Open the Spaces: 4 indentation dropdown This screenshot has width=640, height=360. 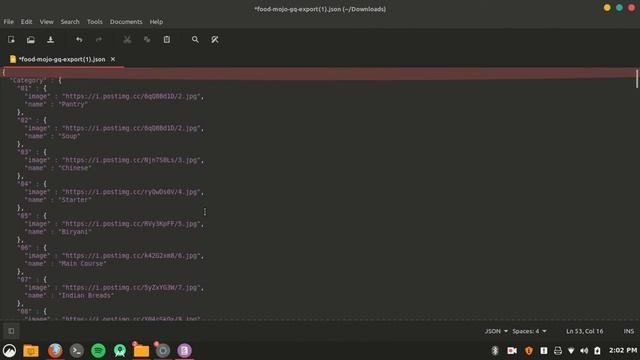529,331
